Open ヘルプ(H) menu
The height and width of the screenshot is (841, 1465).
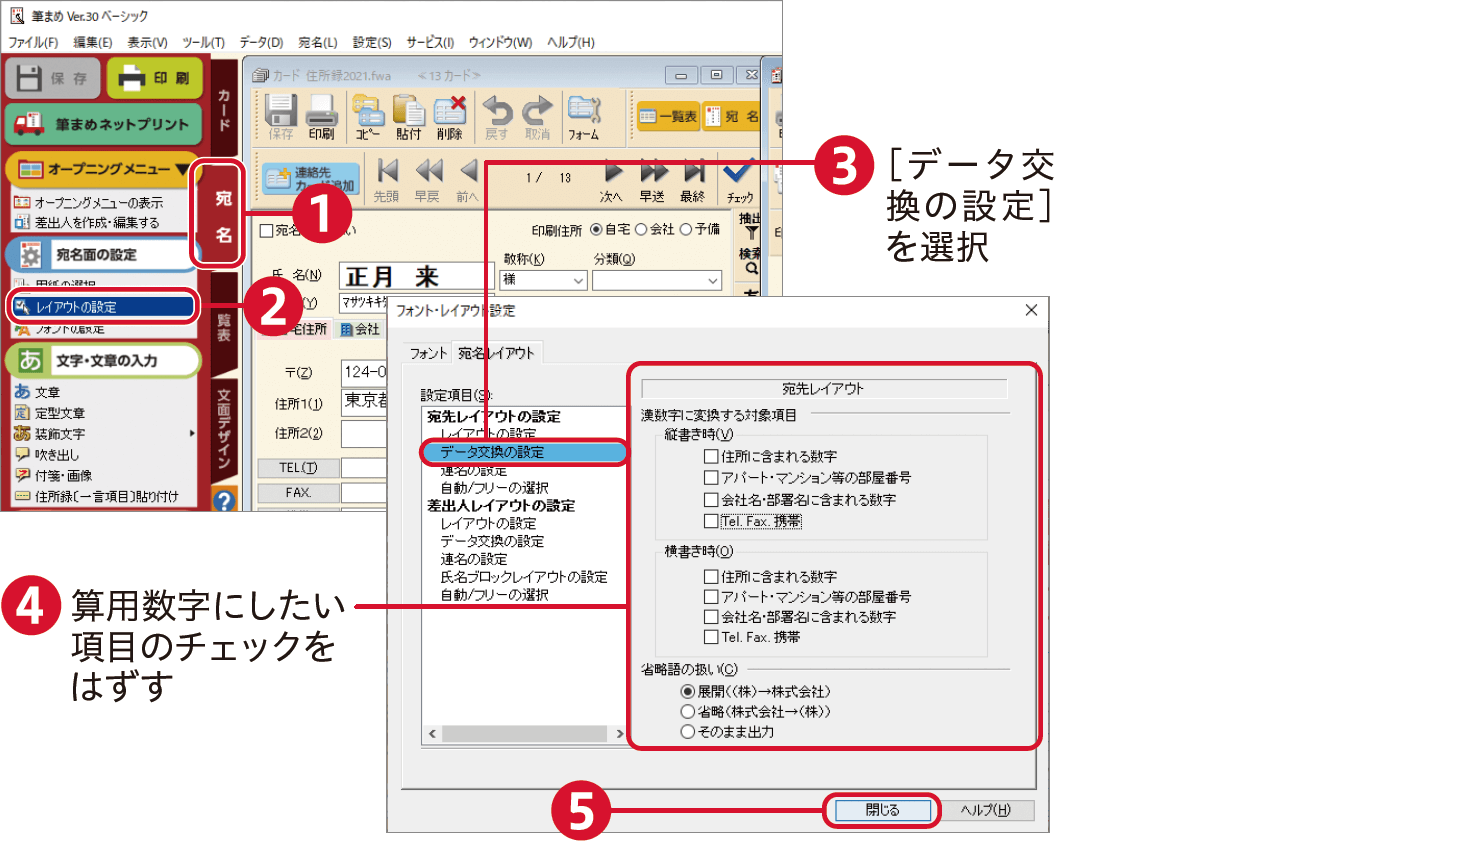(x=571, y=42)
